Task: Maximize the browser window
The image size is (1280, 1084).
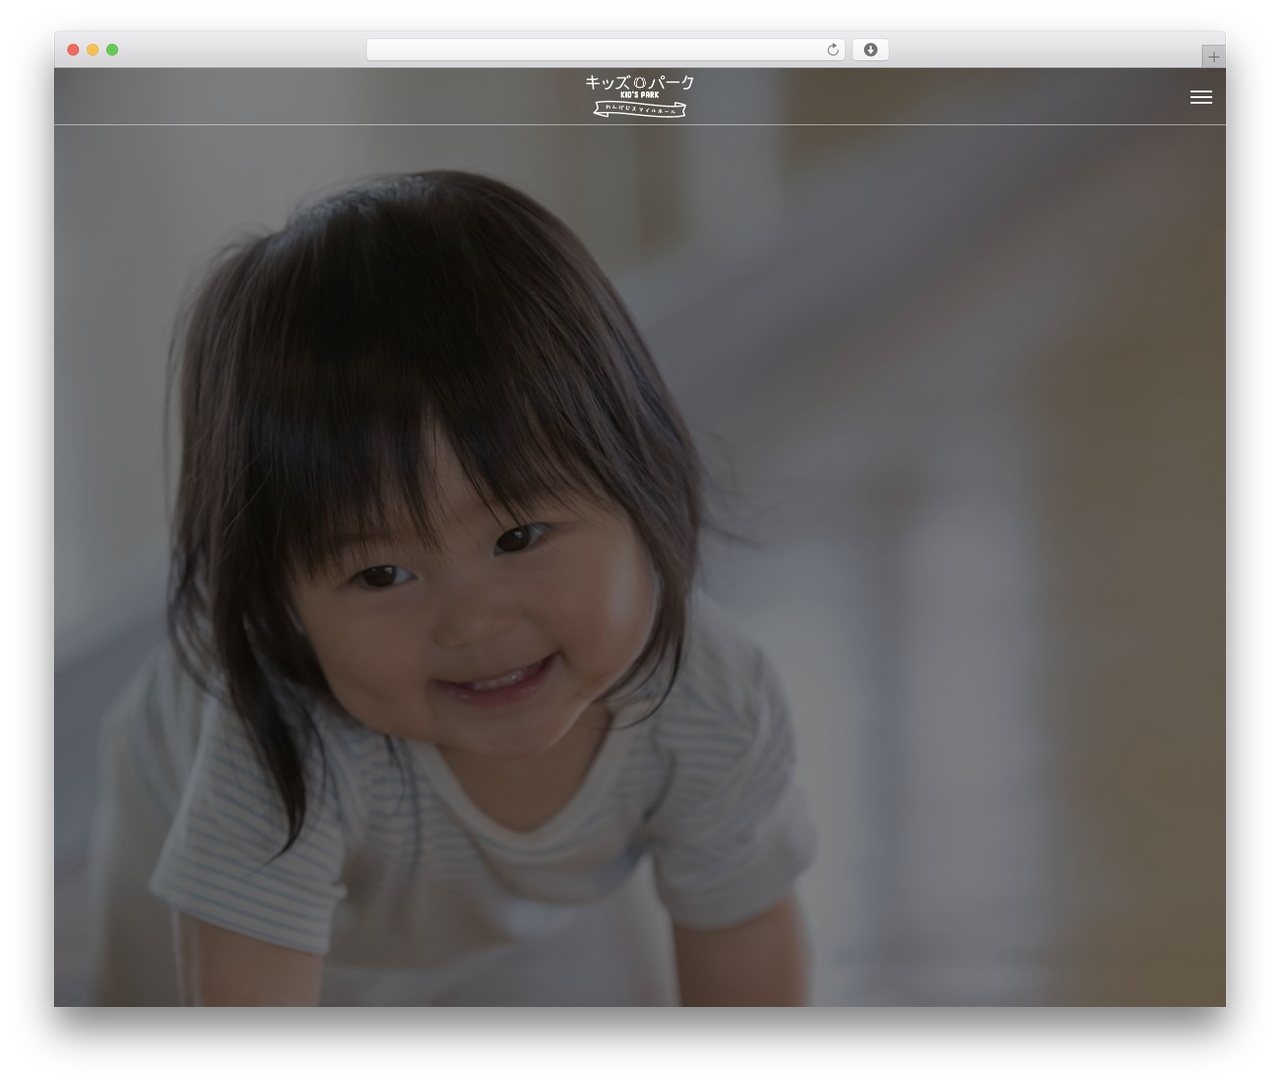Action: point(112,50)
